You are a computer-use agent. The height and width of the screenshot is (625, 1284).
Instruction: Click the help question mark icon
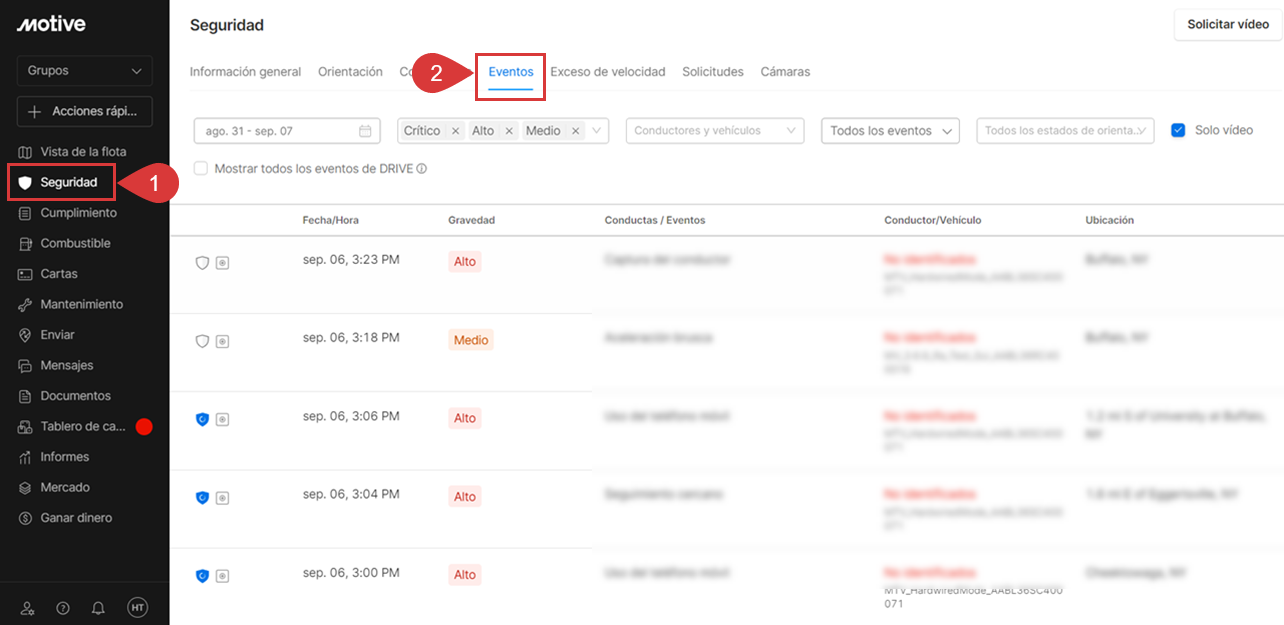click(x=63, y=608)
